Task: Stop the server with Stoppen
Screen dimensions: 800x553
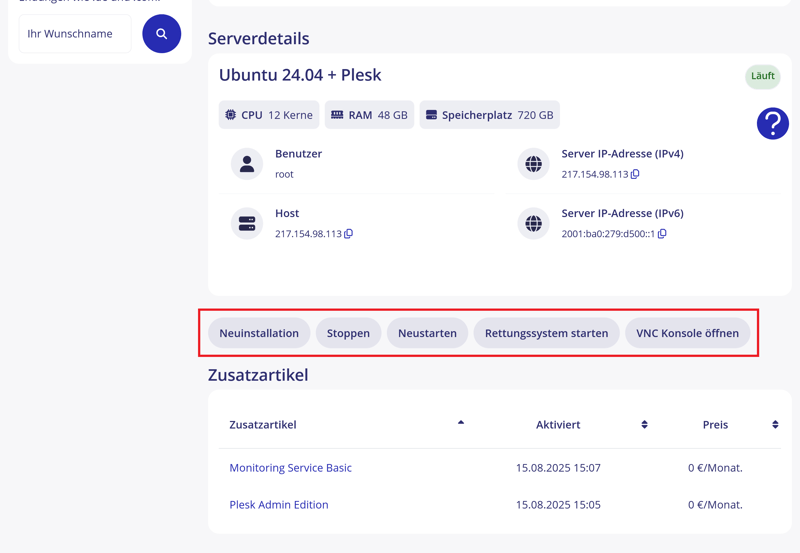Action: click(348, 333)
